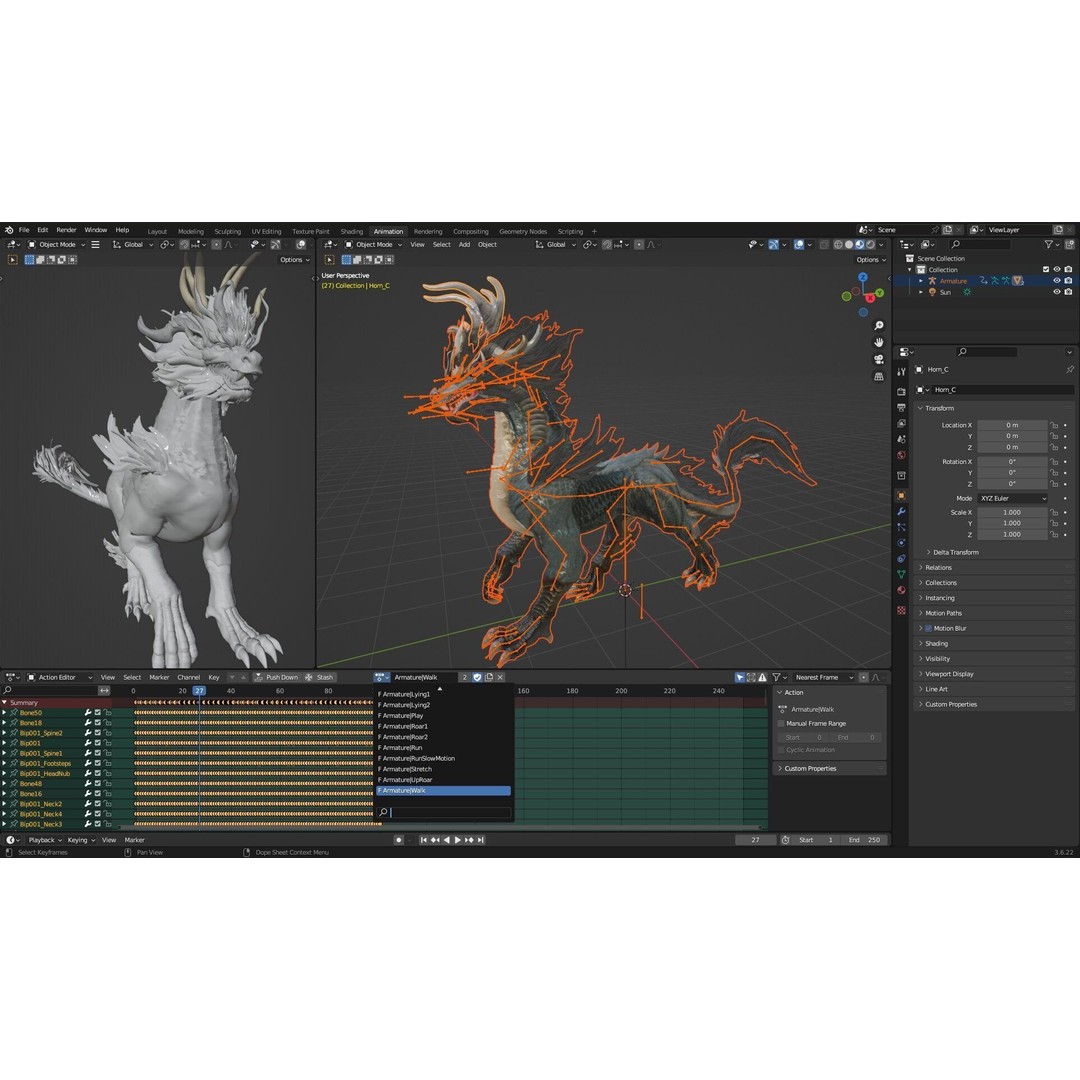This screenshot has width=1080, height=1080.
Task: Click the End frame 250 field
Action: pos(864,840)
